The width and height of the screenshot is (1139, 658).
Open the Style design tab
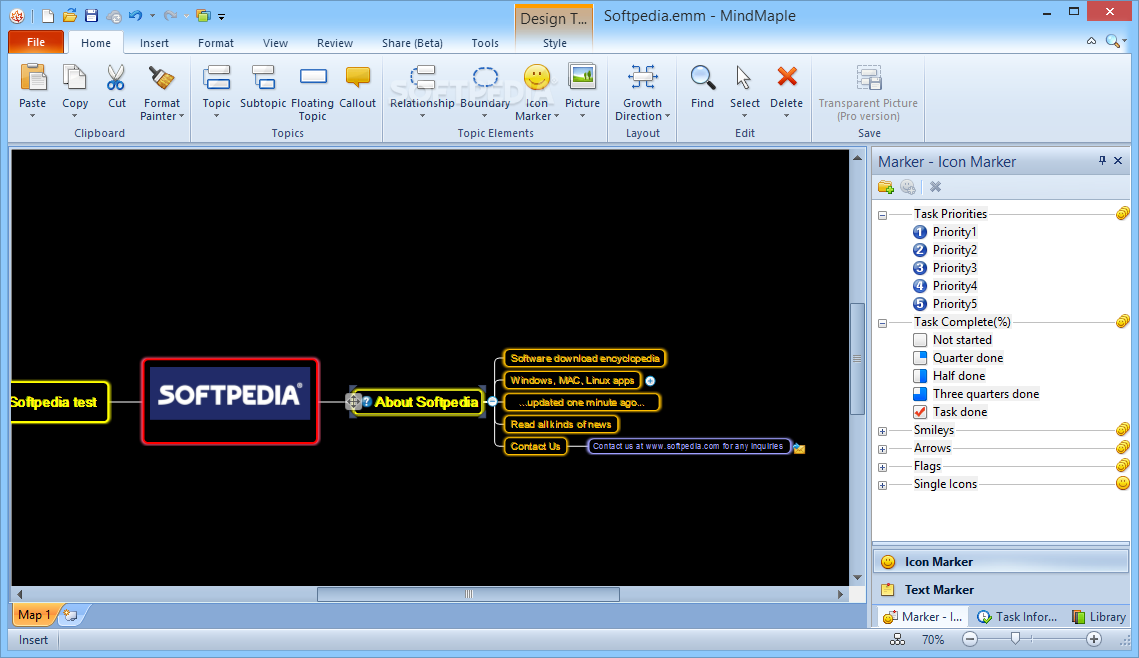tap(554, 43)
